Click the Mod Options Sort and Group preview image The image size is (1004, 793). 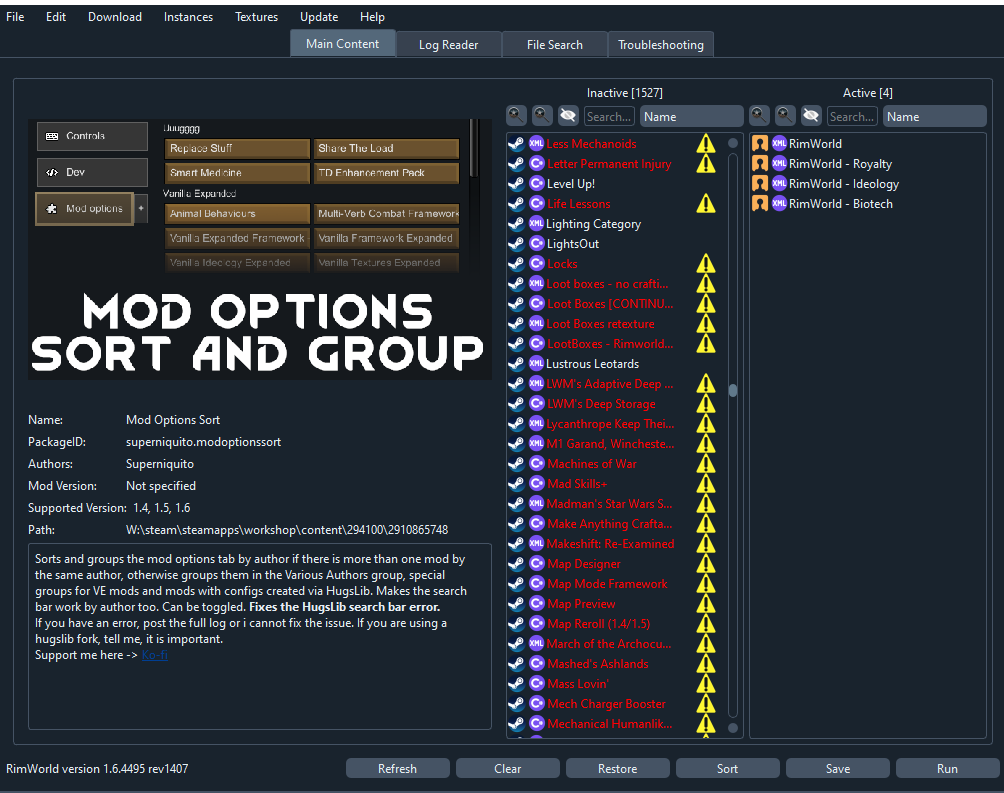pos(260,249)
